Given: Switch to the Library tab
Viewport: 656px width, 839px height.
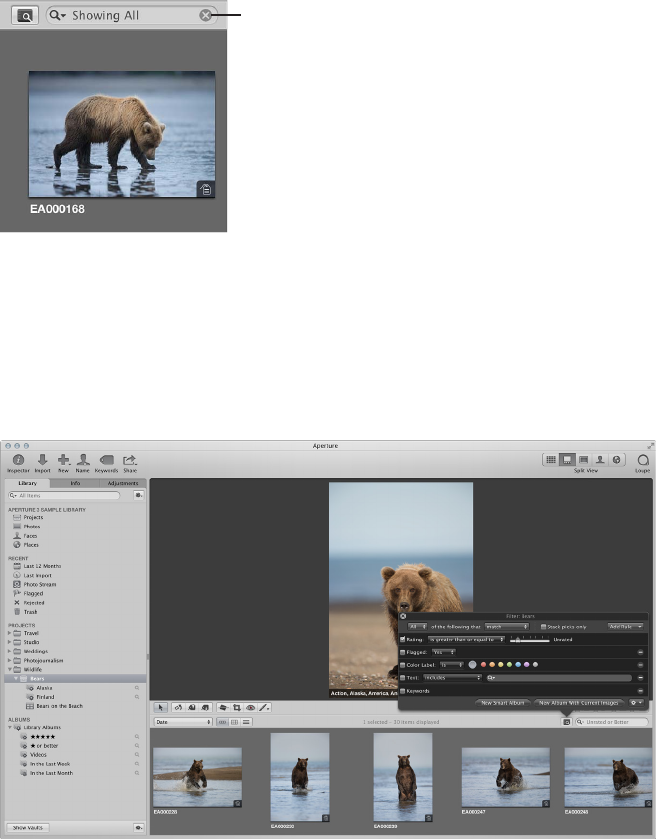Looking at the screenshot, I should (x=28, y=483).
